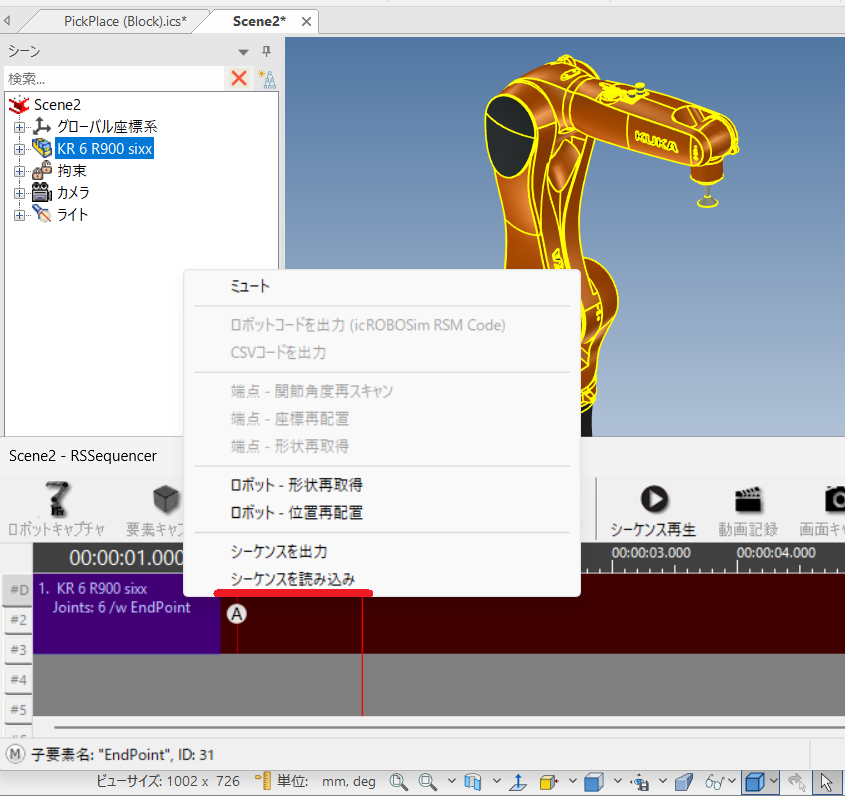The height and width of the screenshot is (796, 845).
Task: Select the Scene2 root node in the tree
Action: 57,105
